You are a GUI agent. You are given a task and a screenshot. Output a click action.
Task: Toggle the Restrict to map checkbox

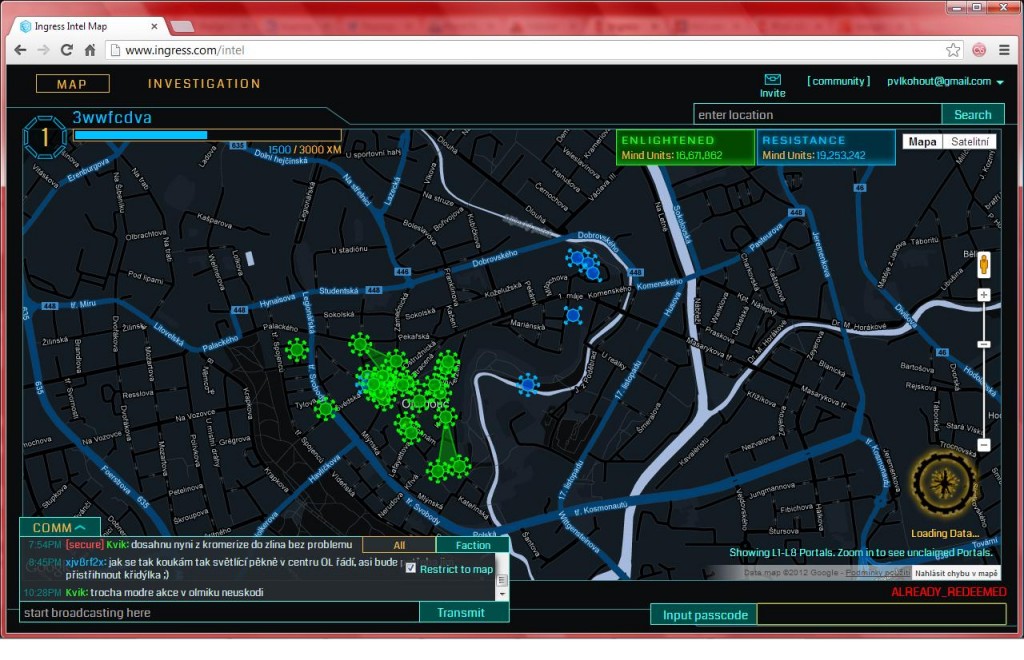tap(411, 568)
